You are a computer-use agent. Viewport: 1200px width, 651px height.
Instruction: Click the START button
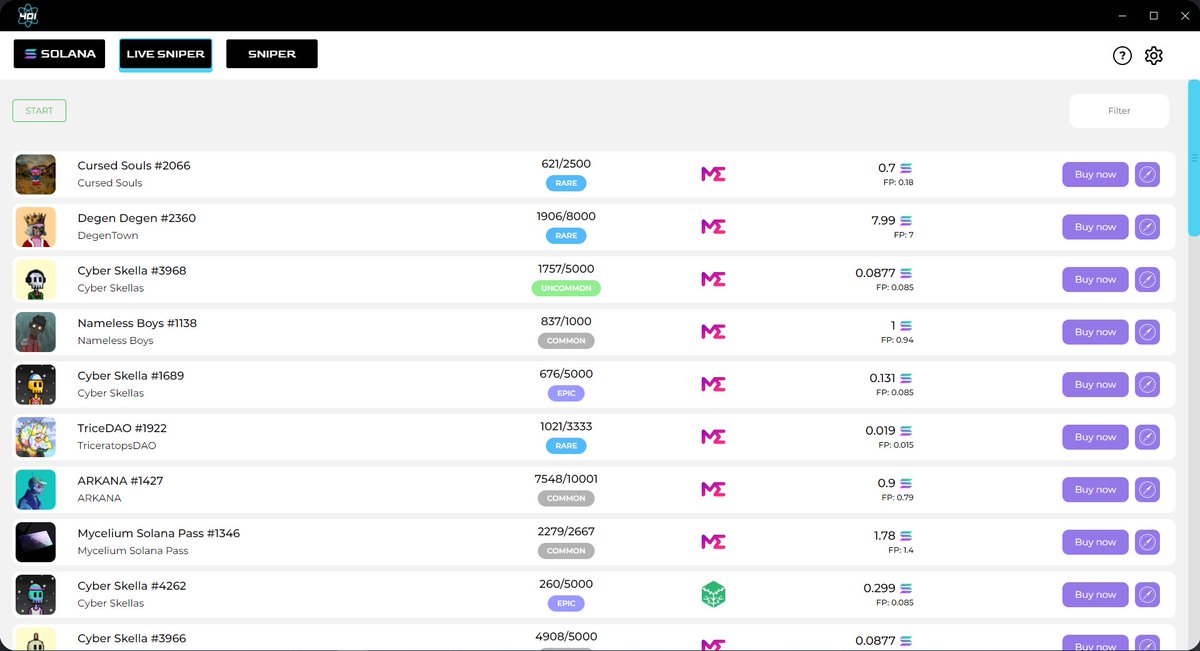point(39,110)
